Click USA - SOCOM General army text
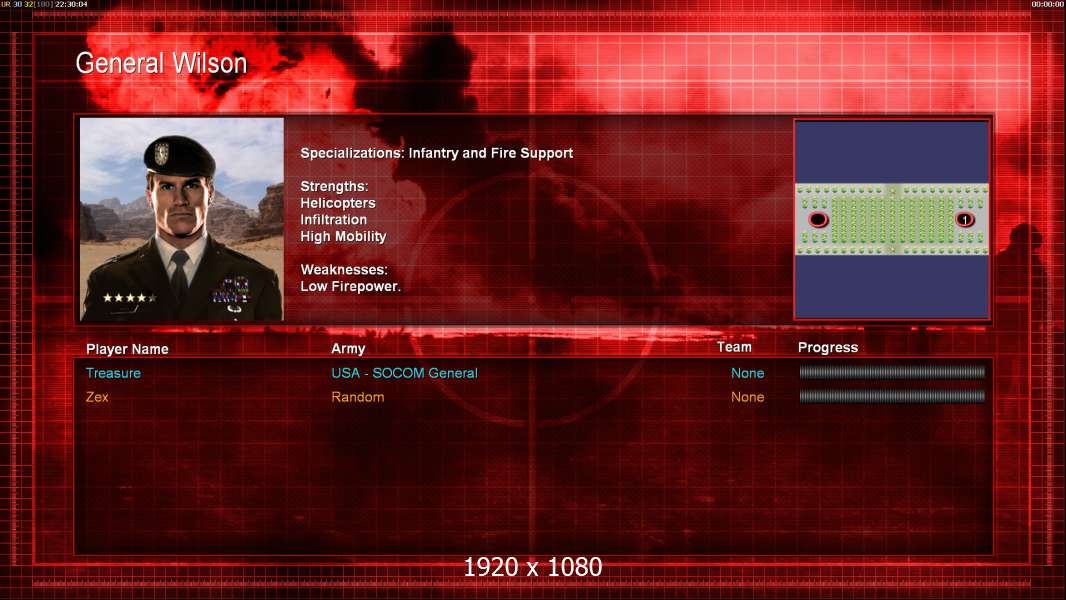Image resolution: width=1066 pixels, height=600 pixels. click(405, 373)
